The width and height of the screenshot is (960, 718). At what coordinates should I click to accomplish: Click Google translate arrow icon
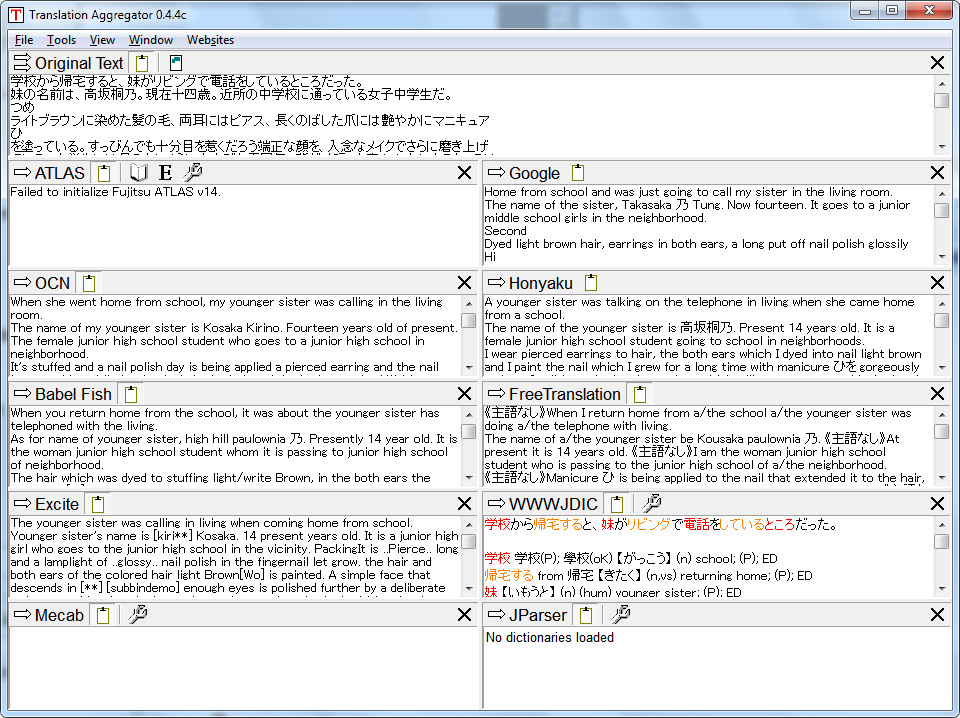[496, 173]
